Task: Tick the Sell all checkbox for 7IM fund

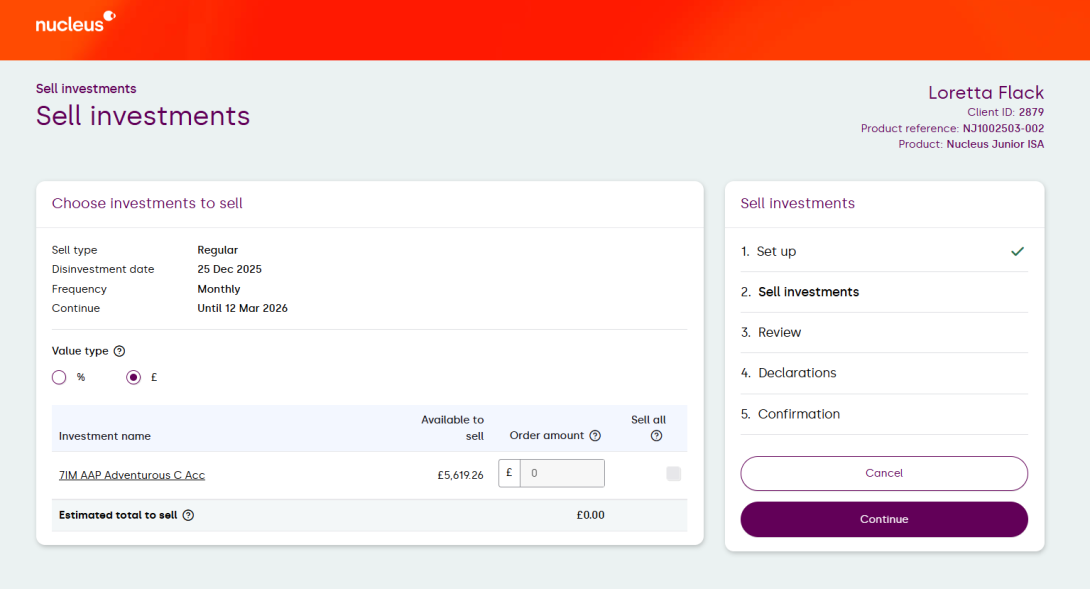Action: pos(674,474)
